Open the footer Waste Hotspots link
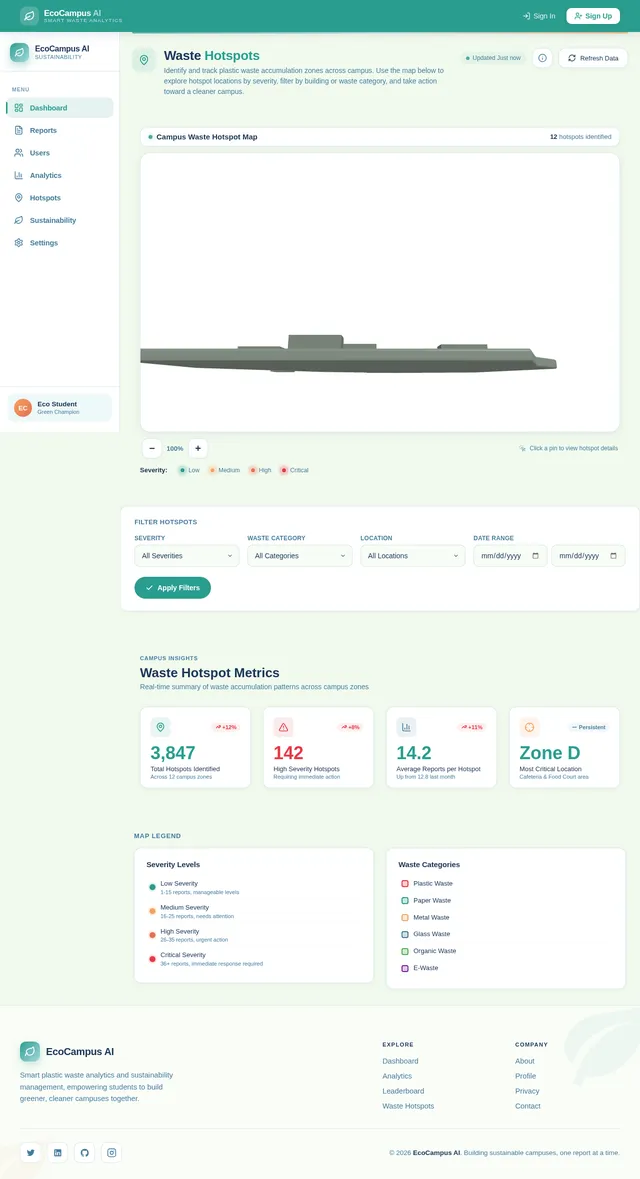Image resolution: width=640 pixels, height=1179 pixels. (x=408, y=1106)
